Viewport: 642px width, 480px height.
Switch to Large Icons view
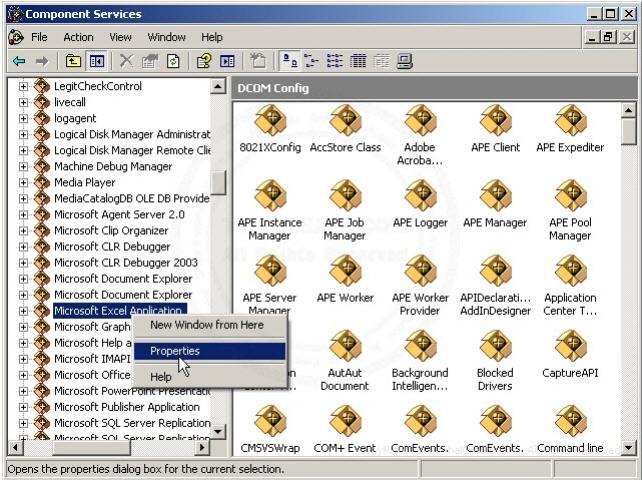coord(290,61)
